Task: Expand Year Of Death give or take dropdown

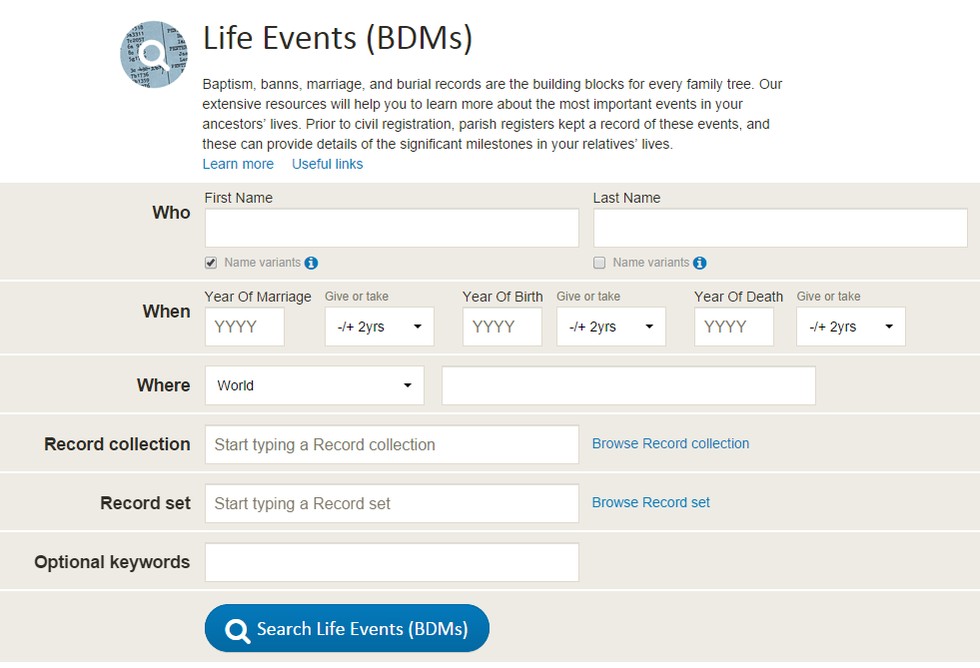Action: (851, 327)
